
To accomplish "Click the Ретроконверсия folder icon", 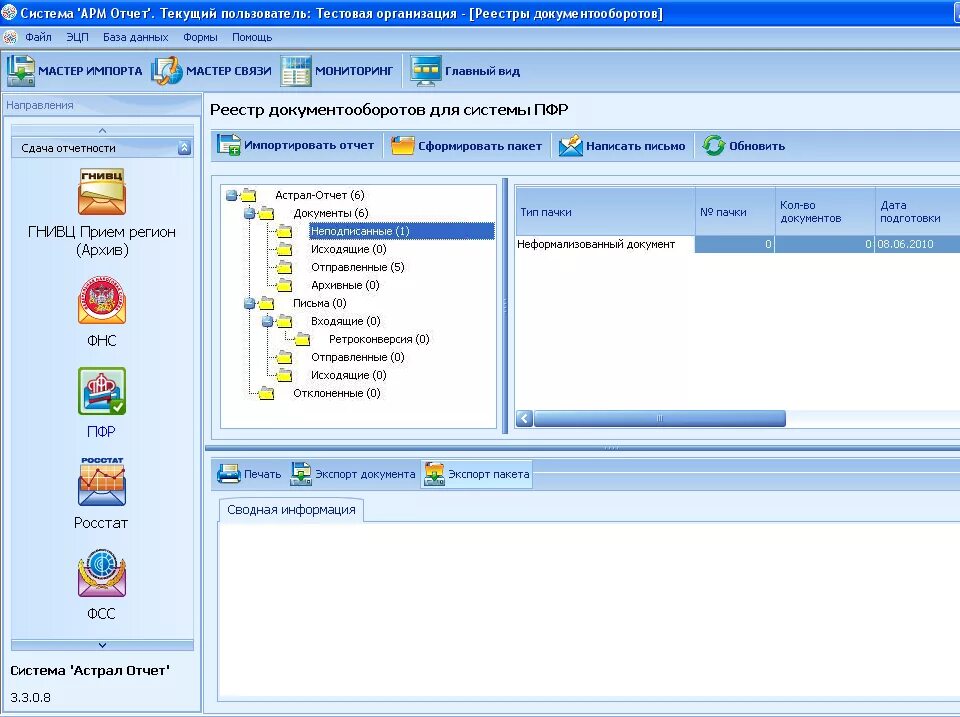I will tap(302, 339).
